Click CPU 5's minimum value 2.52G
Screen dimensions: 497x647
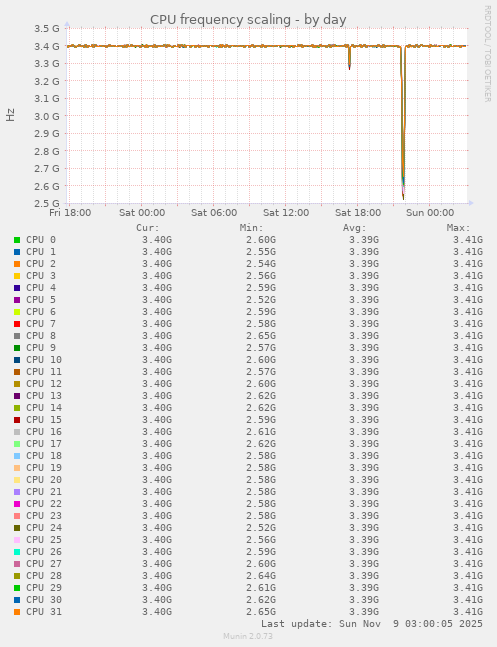pos(261,300)
